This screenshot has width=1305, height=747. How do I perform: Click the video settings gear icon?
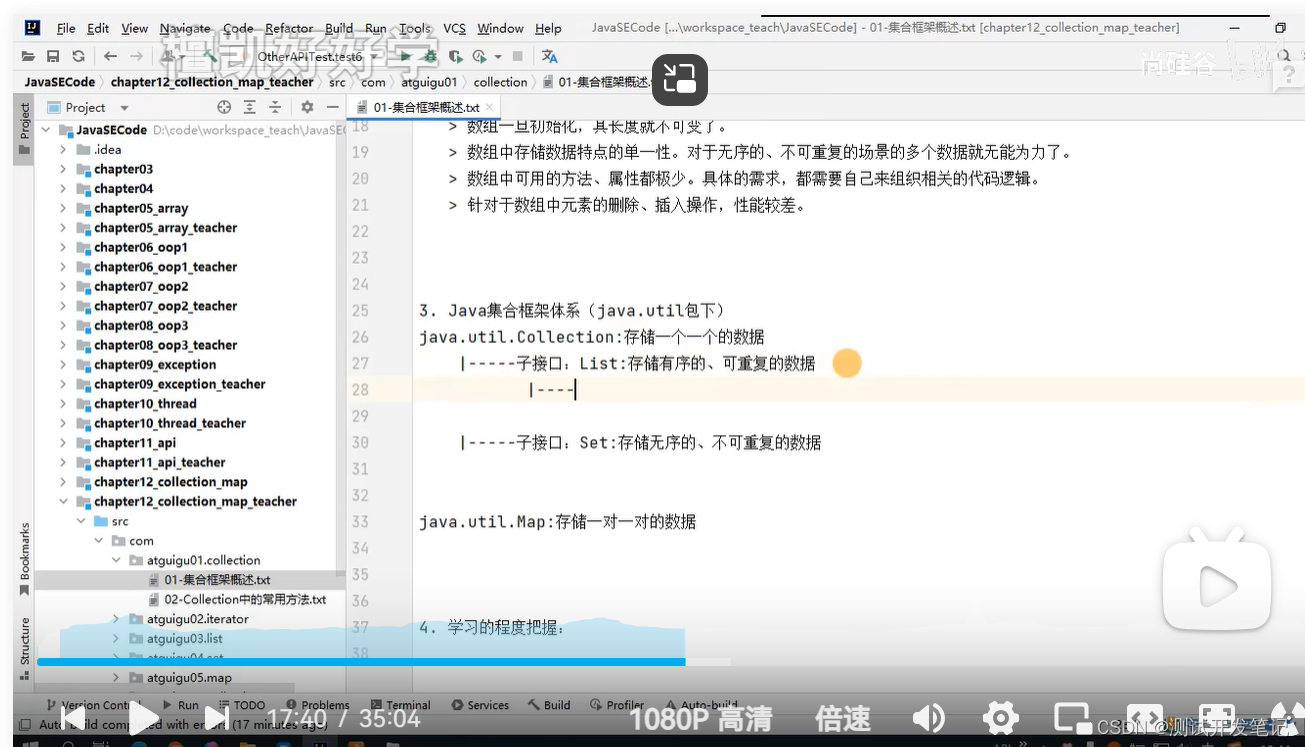pyautogui.click(x=1000, y=718)
